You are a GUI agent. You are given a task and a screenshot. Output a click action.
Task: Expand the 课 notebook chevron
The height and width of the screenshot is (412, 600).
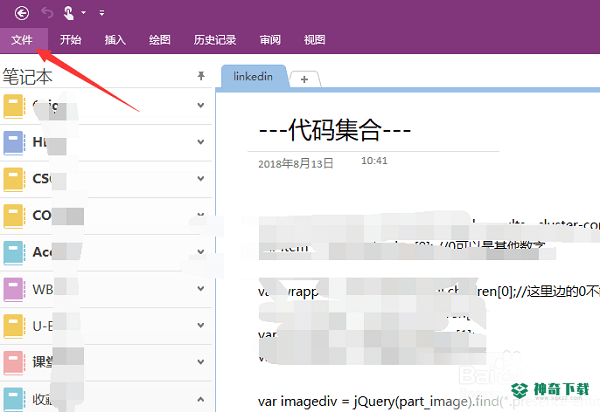coord(201,362)
